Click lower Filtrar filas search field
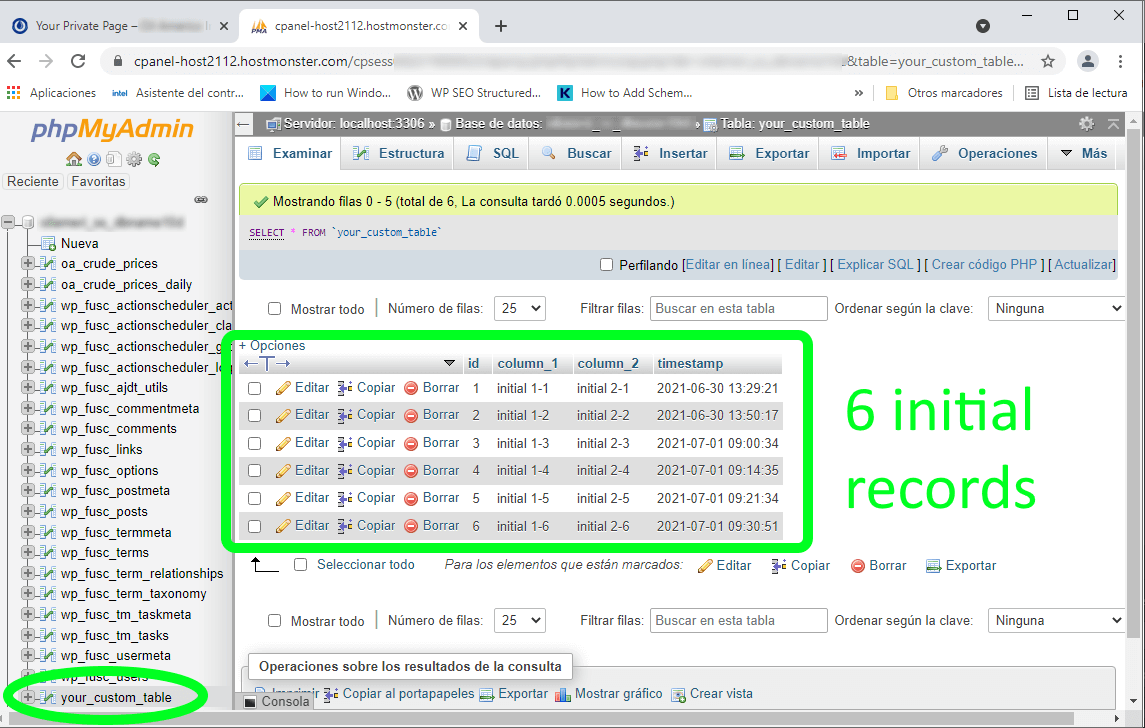 (738, 621)
